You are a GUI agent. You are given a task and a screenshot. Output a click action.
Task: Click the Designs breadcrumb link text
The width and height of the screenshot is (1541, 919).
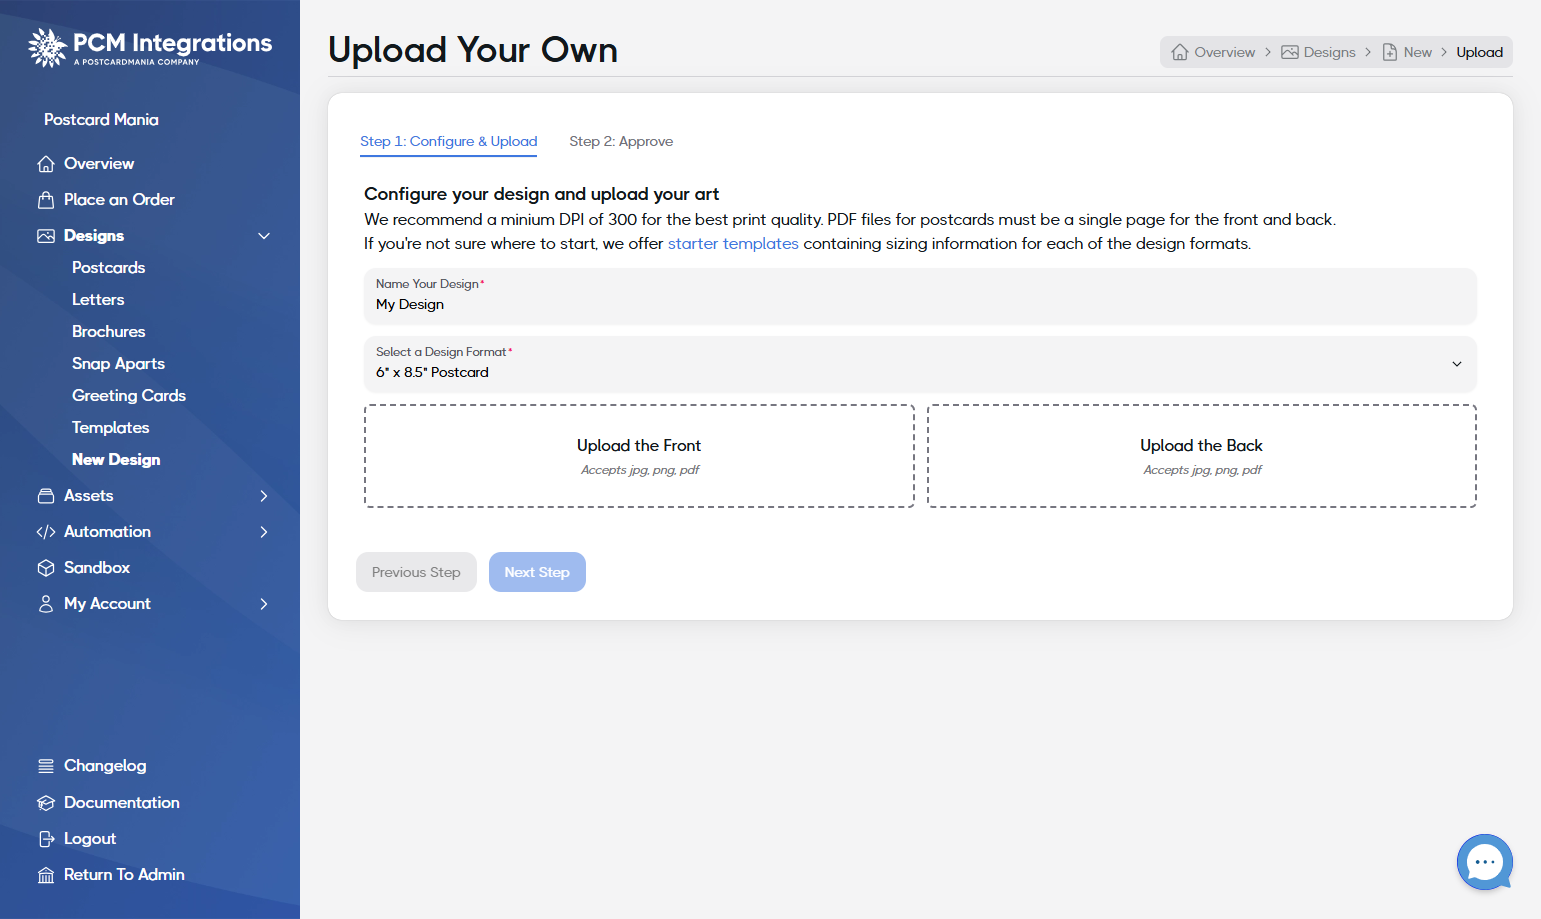click(x=1330, y=52)
